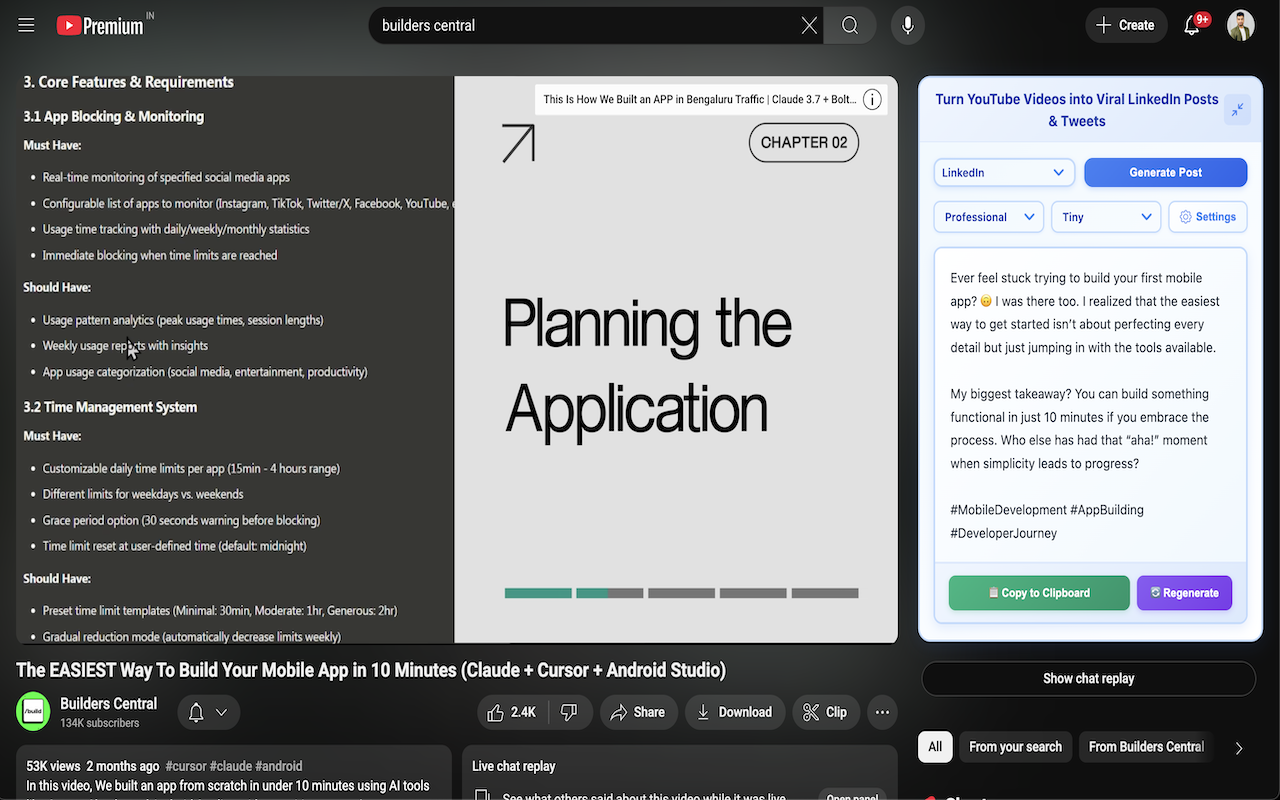Copy generated post to clipboard
This screenshot has height=800, width=1280.
pyautogui.click(x=1039, y=593)
